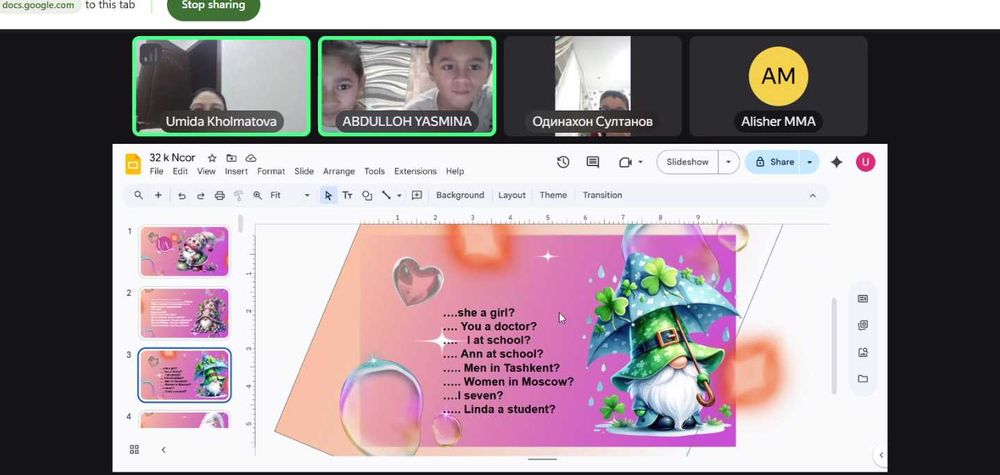Screen dimensions: 1000x475
Task: Open the View menu
Action: click(x=206, y=172)
